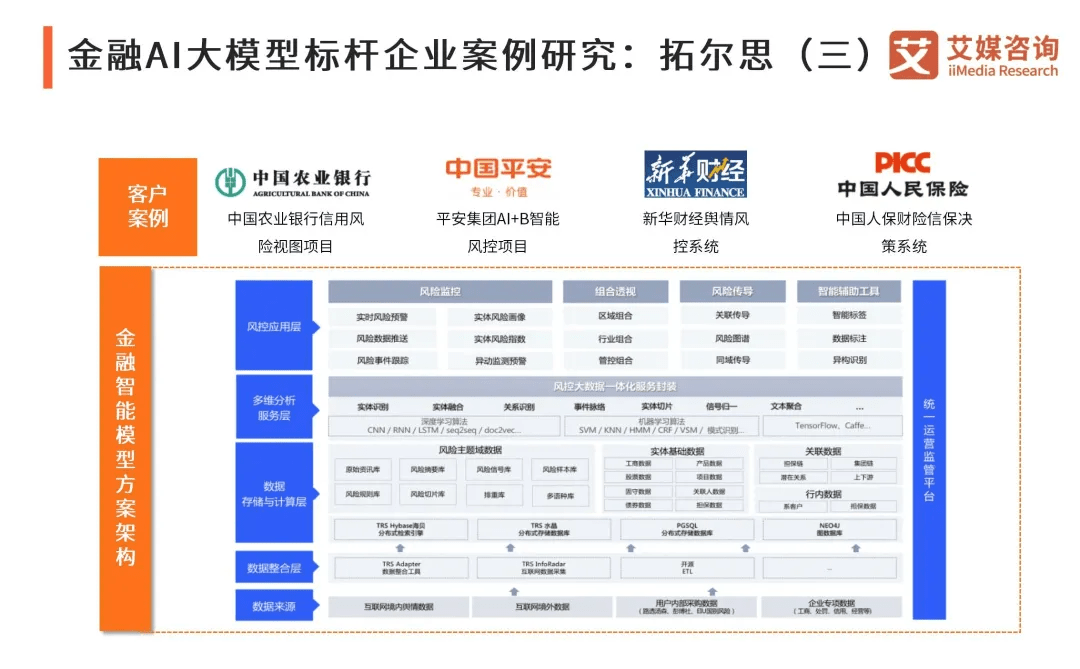
Task: Click the 风控大数据一体化服务封装 bar
Action: pyautogui.click(x=615, y=386)
